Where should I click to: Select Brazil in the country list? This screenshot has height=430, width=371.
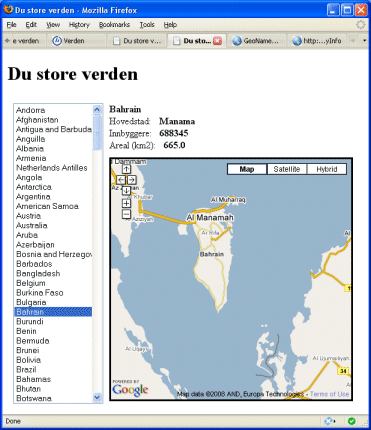tap(53, 370)
